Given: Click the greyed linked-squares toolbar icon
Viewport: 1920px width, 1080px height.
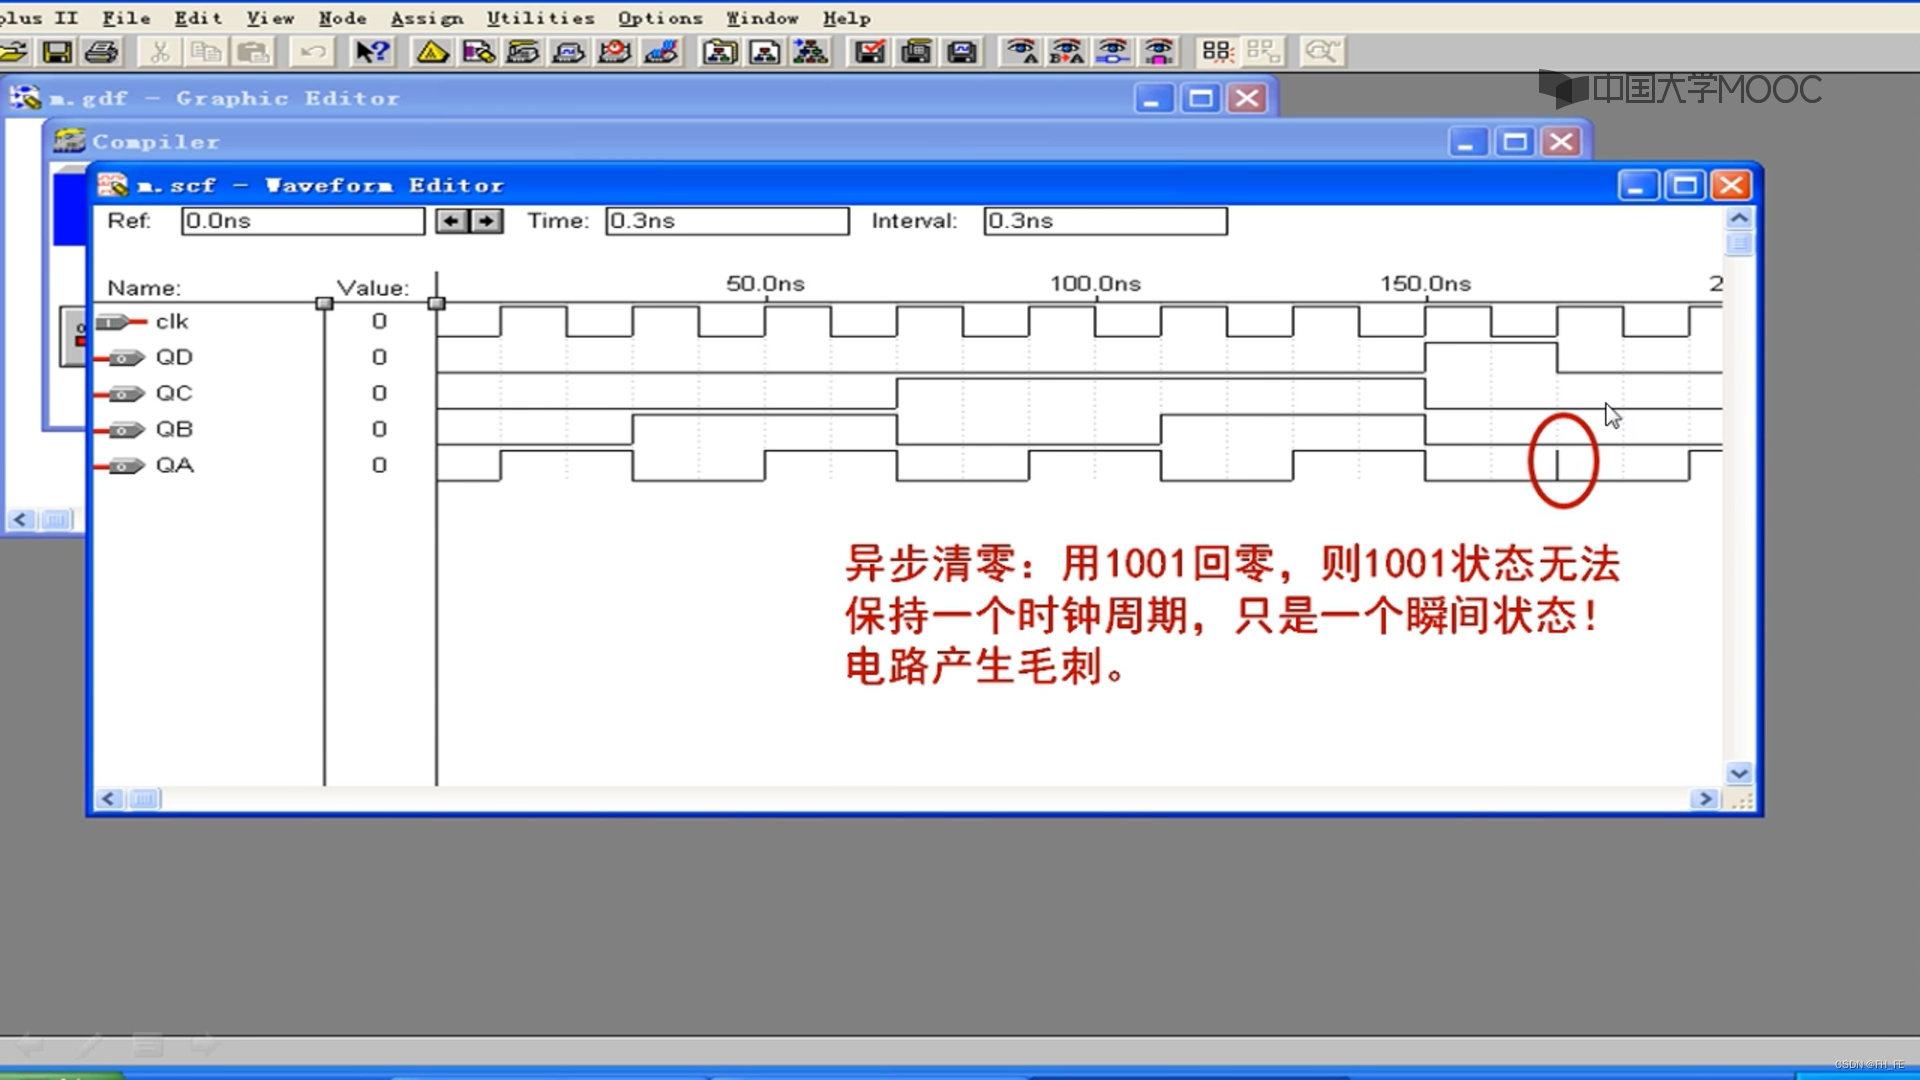Looking at the screenshot, I should tap(1263, 52).
